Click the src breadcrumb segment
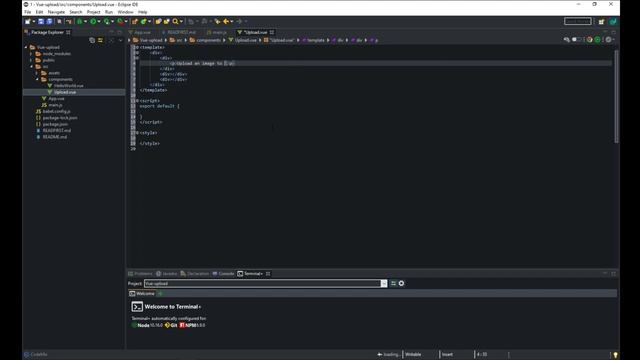This screenshot has height=360, width=640. [176, 40]
